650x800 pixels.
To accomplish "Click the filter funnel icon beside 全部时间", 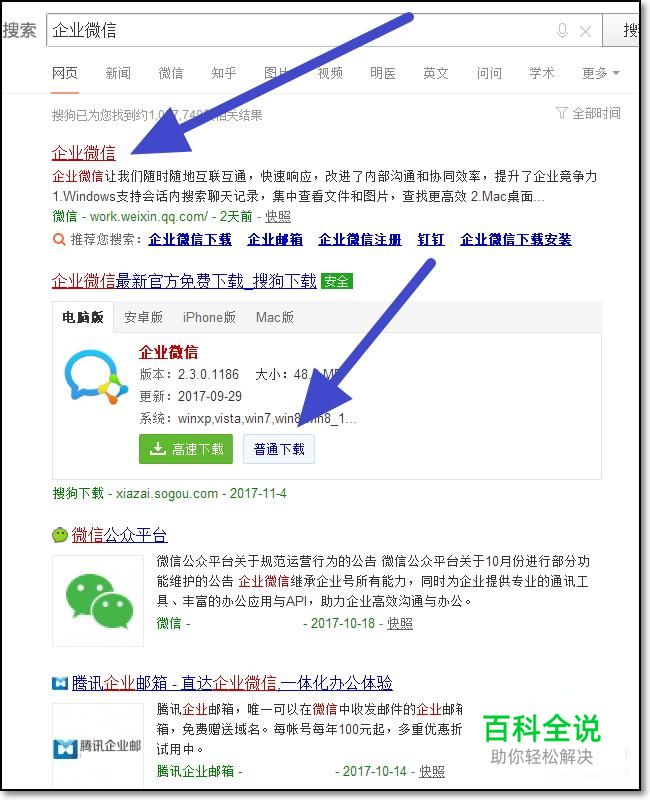I will point(561,113).
